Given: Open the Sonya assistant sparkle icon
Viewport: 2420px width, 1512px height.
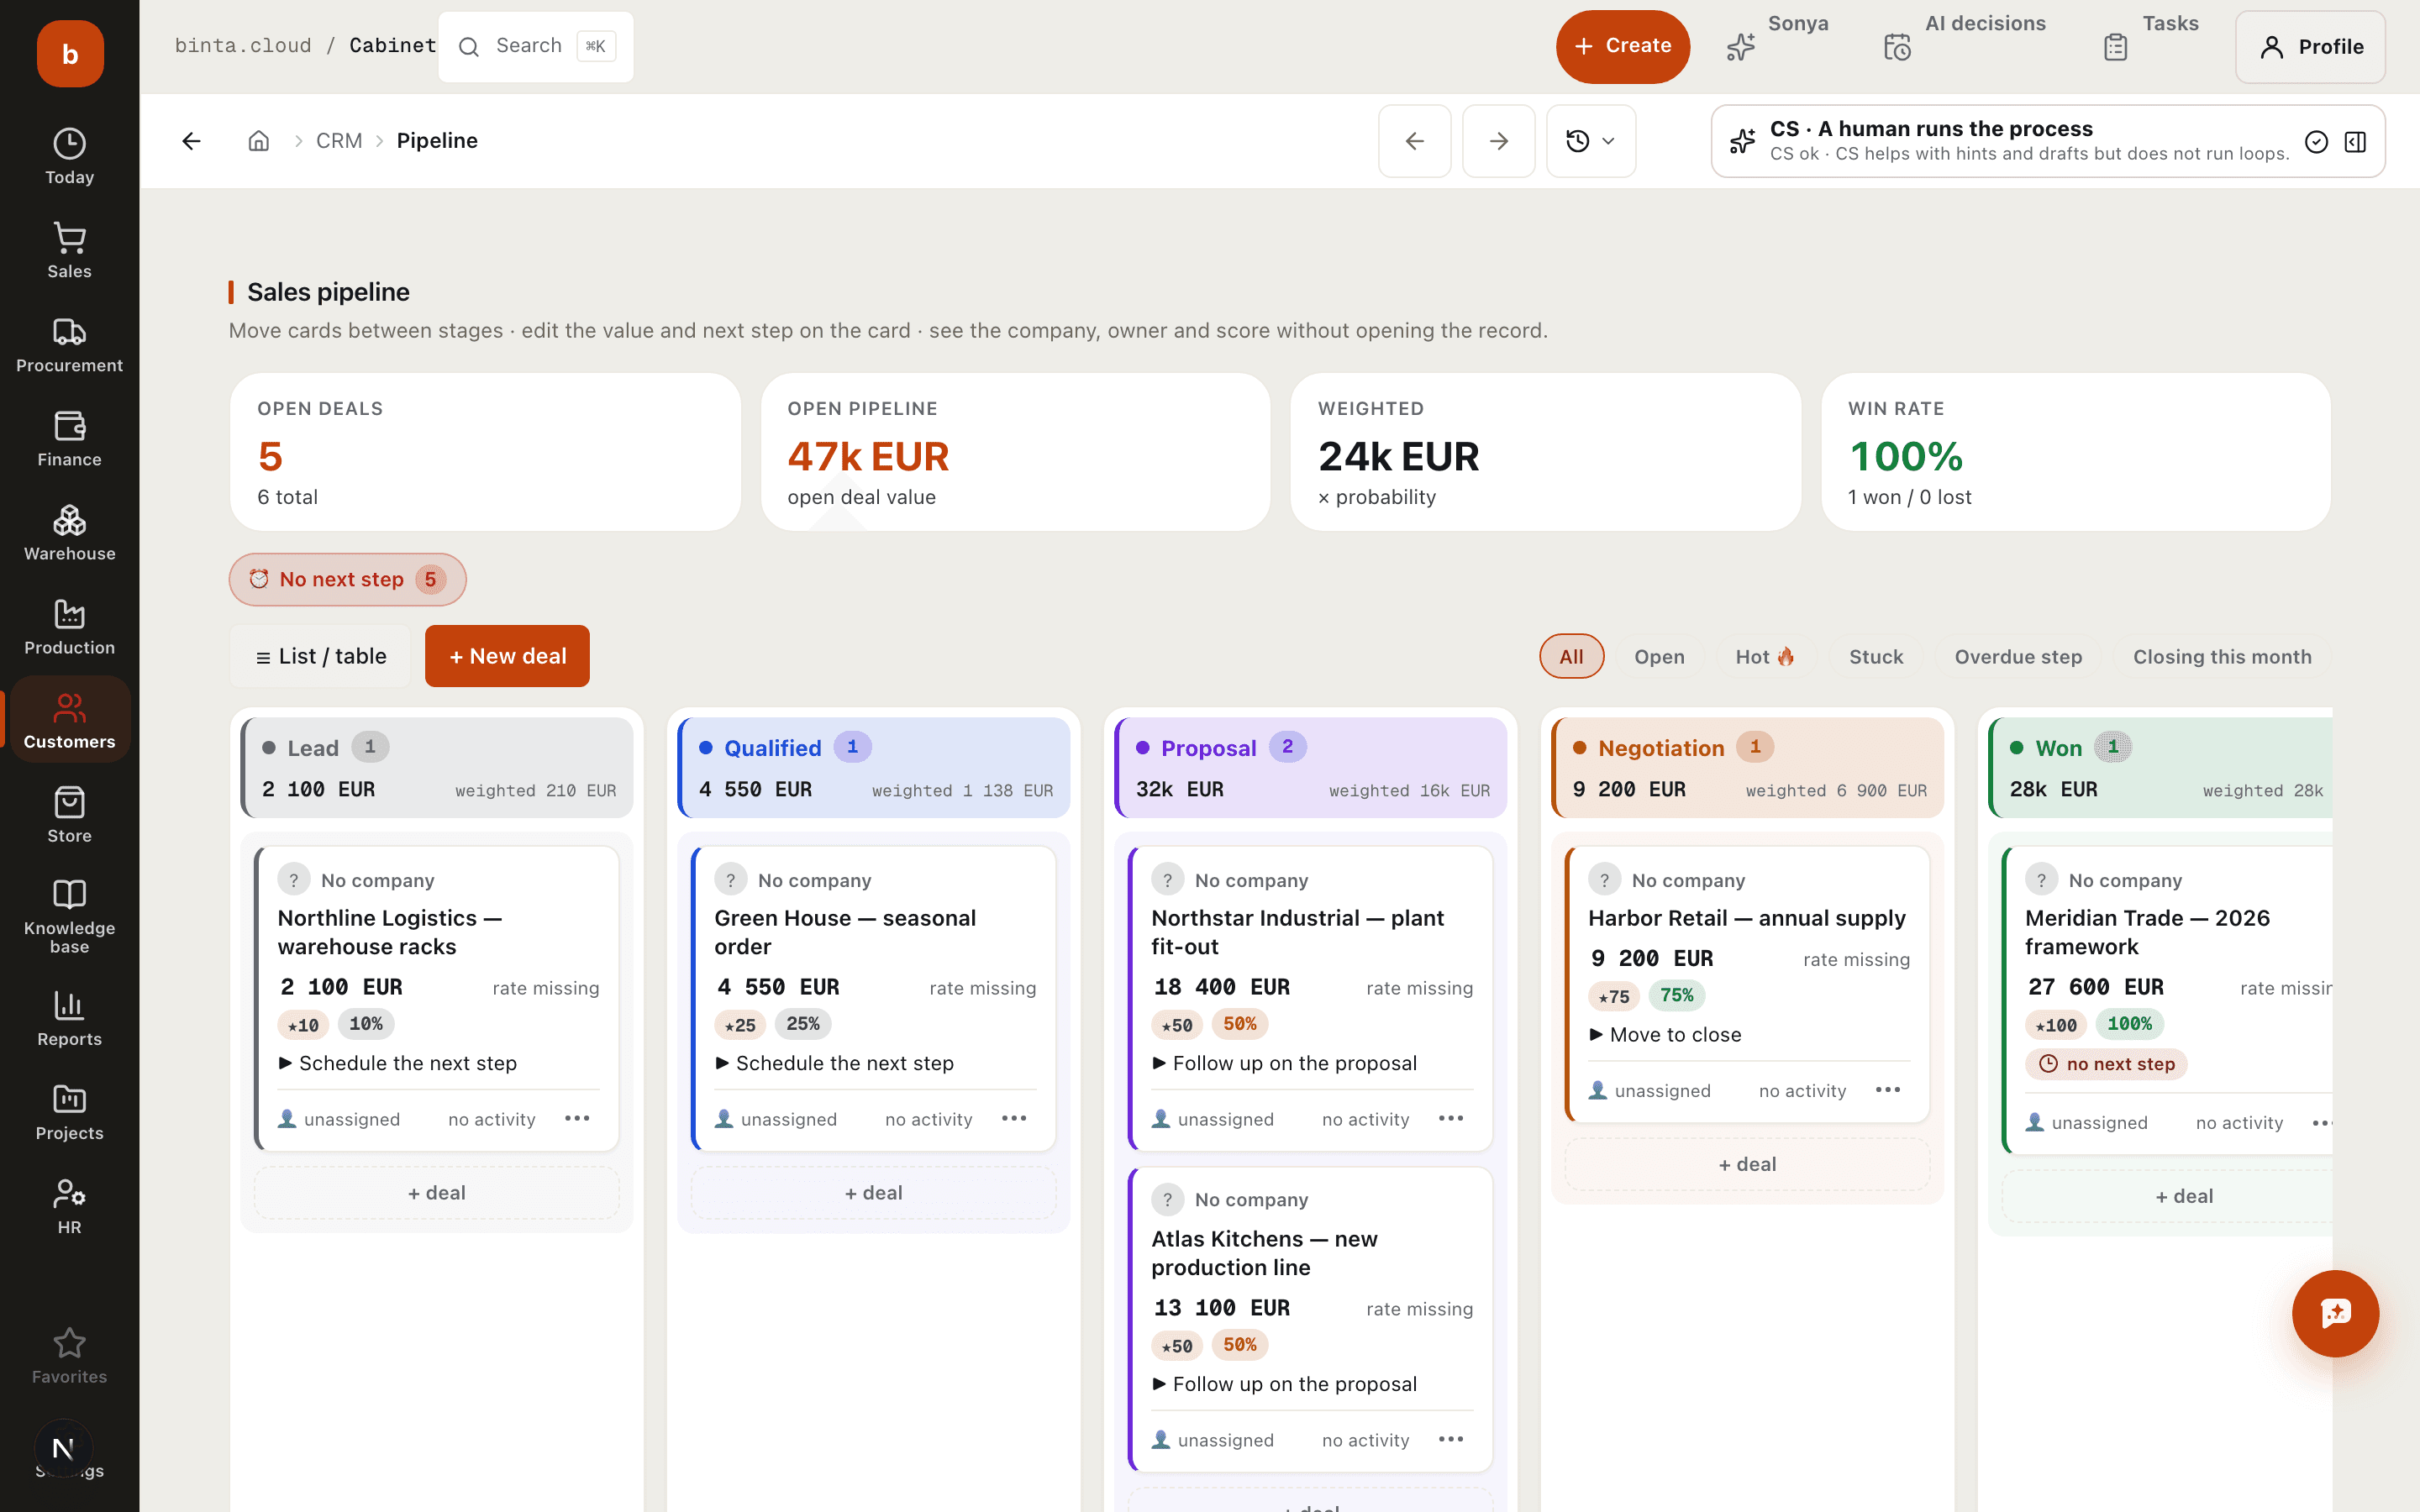Looking at the screenshot, I should [x=1740, y=47].
